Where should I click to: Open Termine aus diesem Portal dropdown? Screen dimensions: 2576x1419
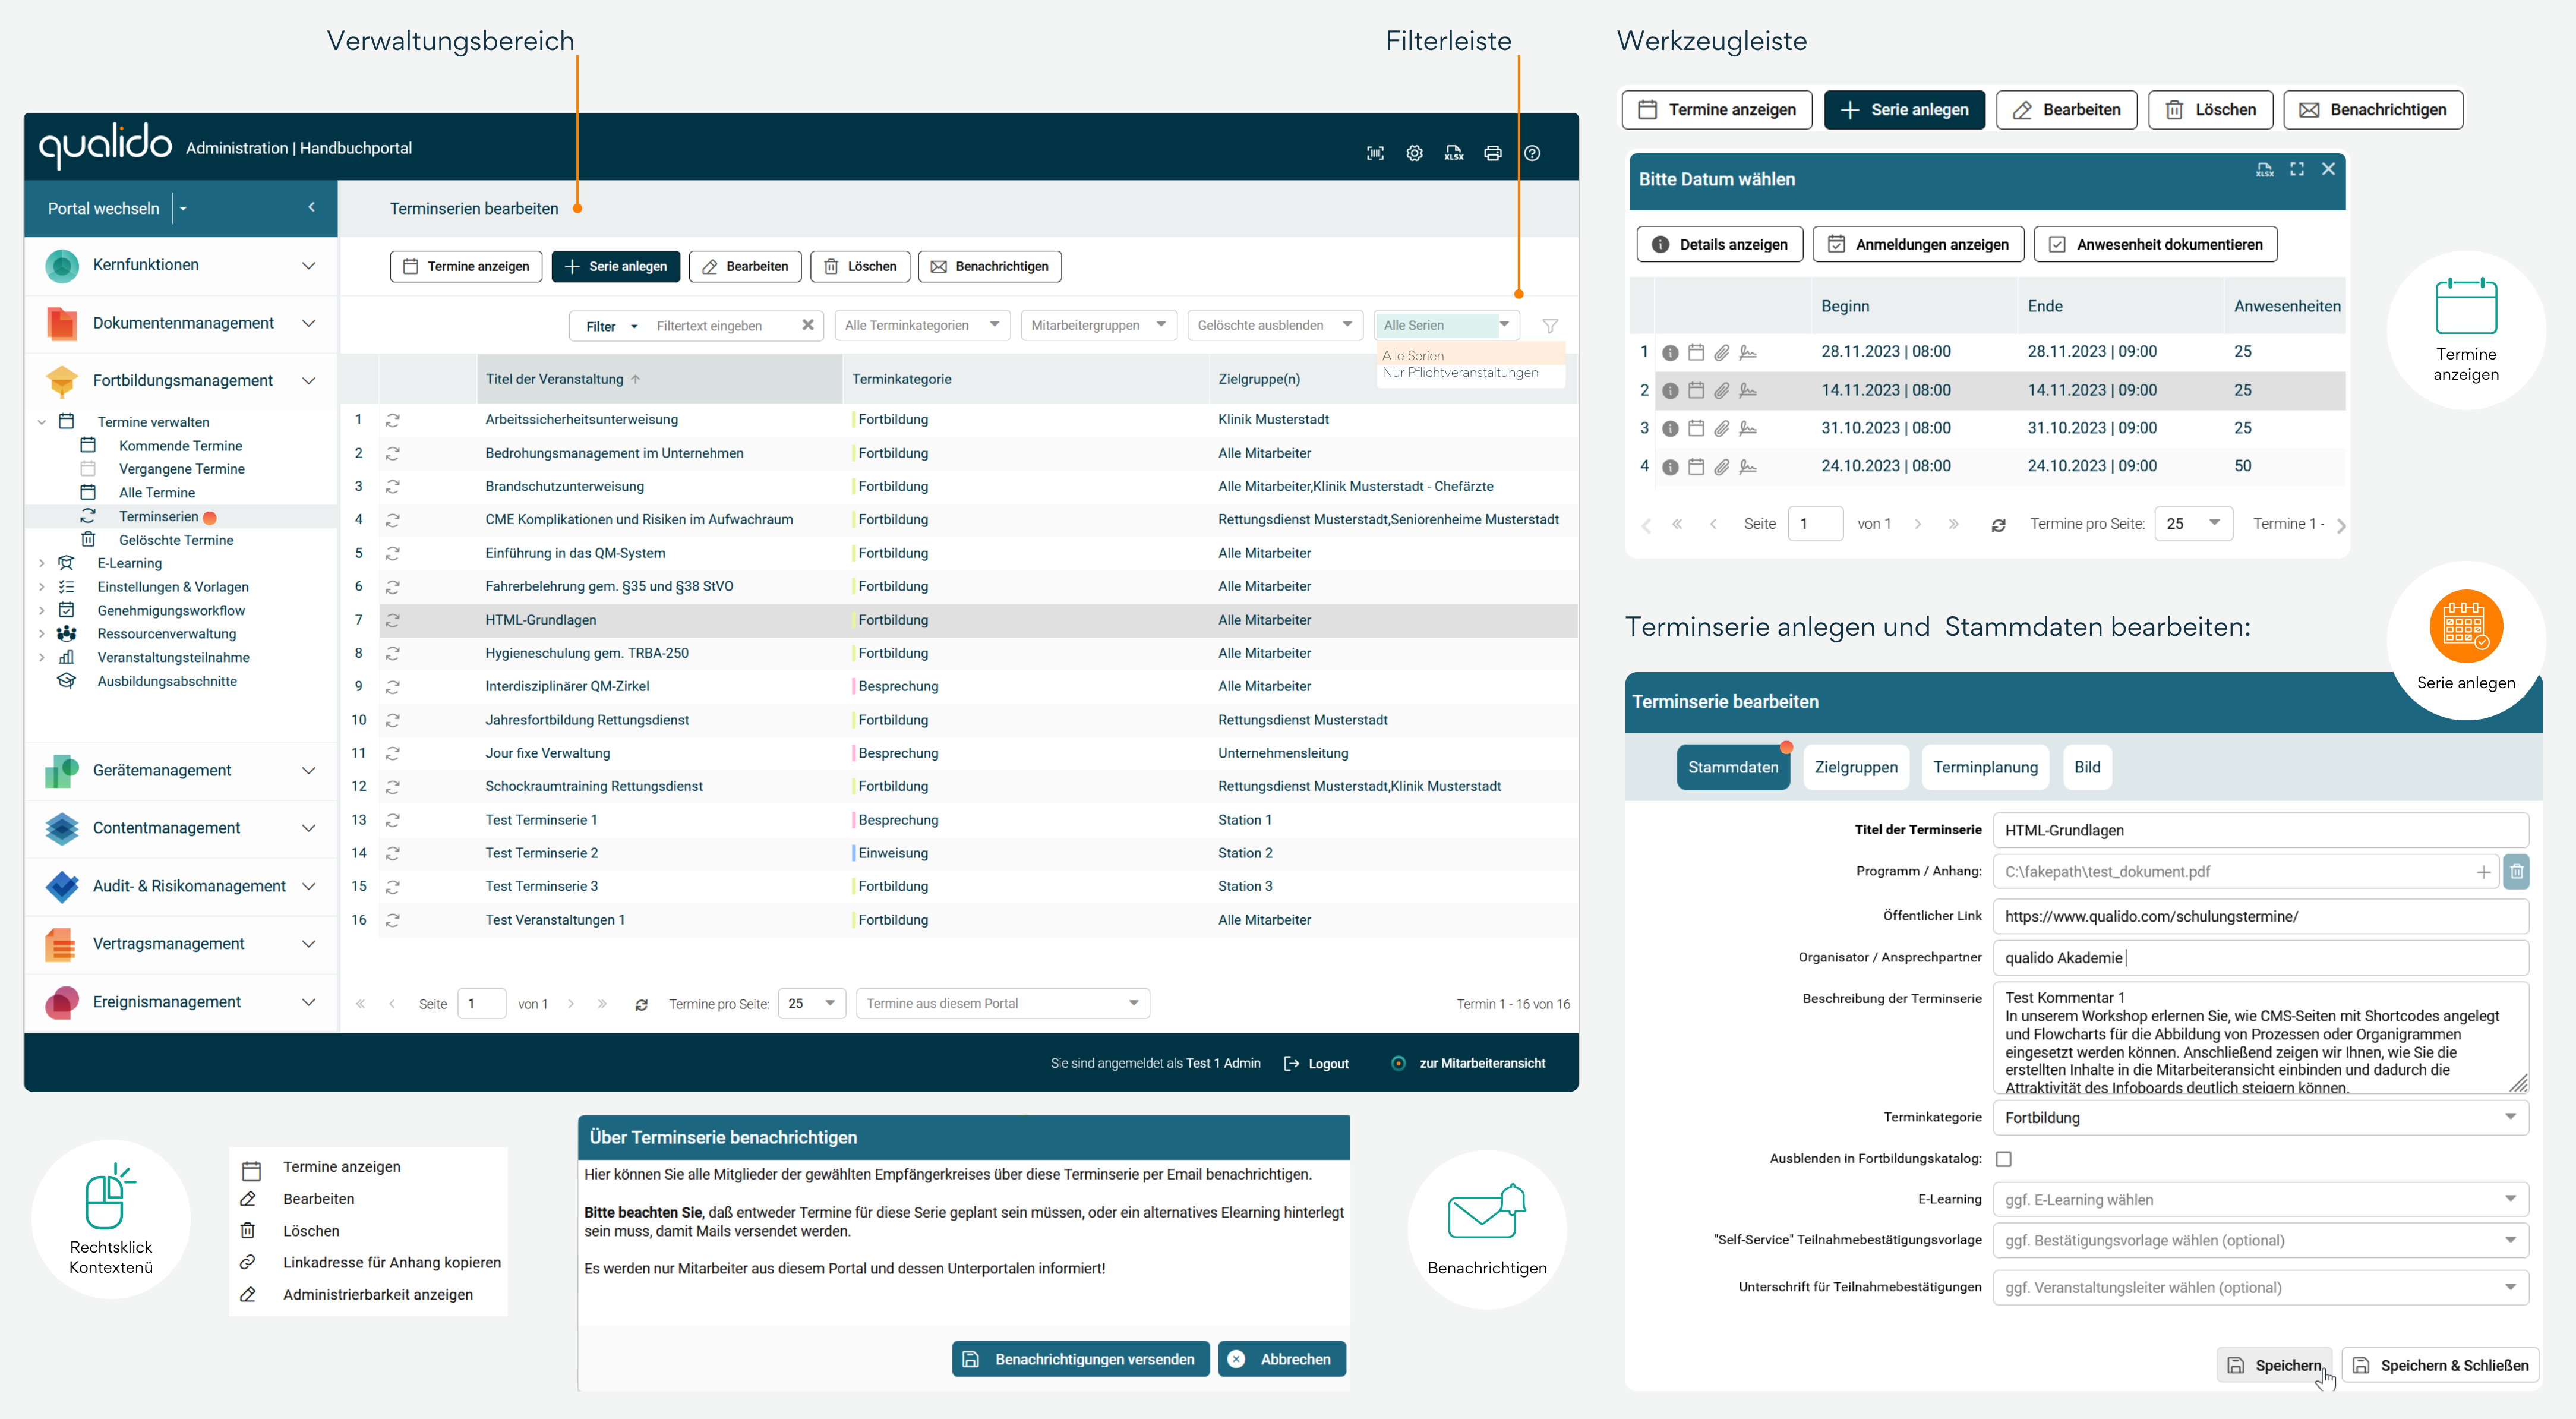[1003, 1003]
